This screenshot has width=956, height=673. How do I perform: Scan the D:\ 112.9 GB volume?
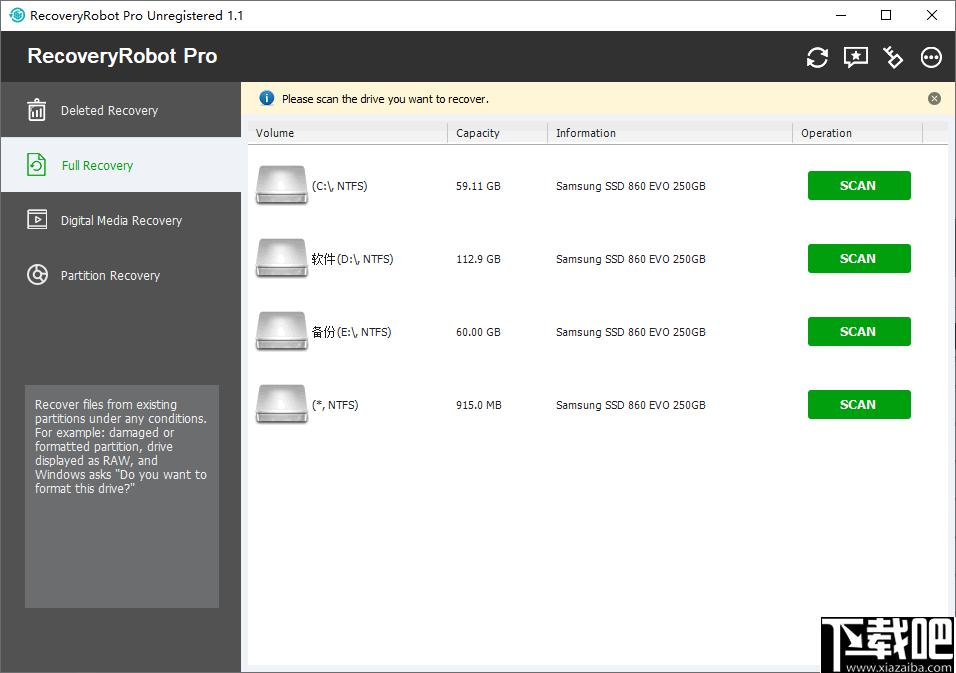[859, 258]
